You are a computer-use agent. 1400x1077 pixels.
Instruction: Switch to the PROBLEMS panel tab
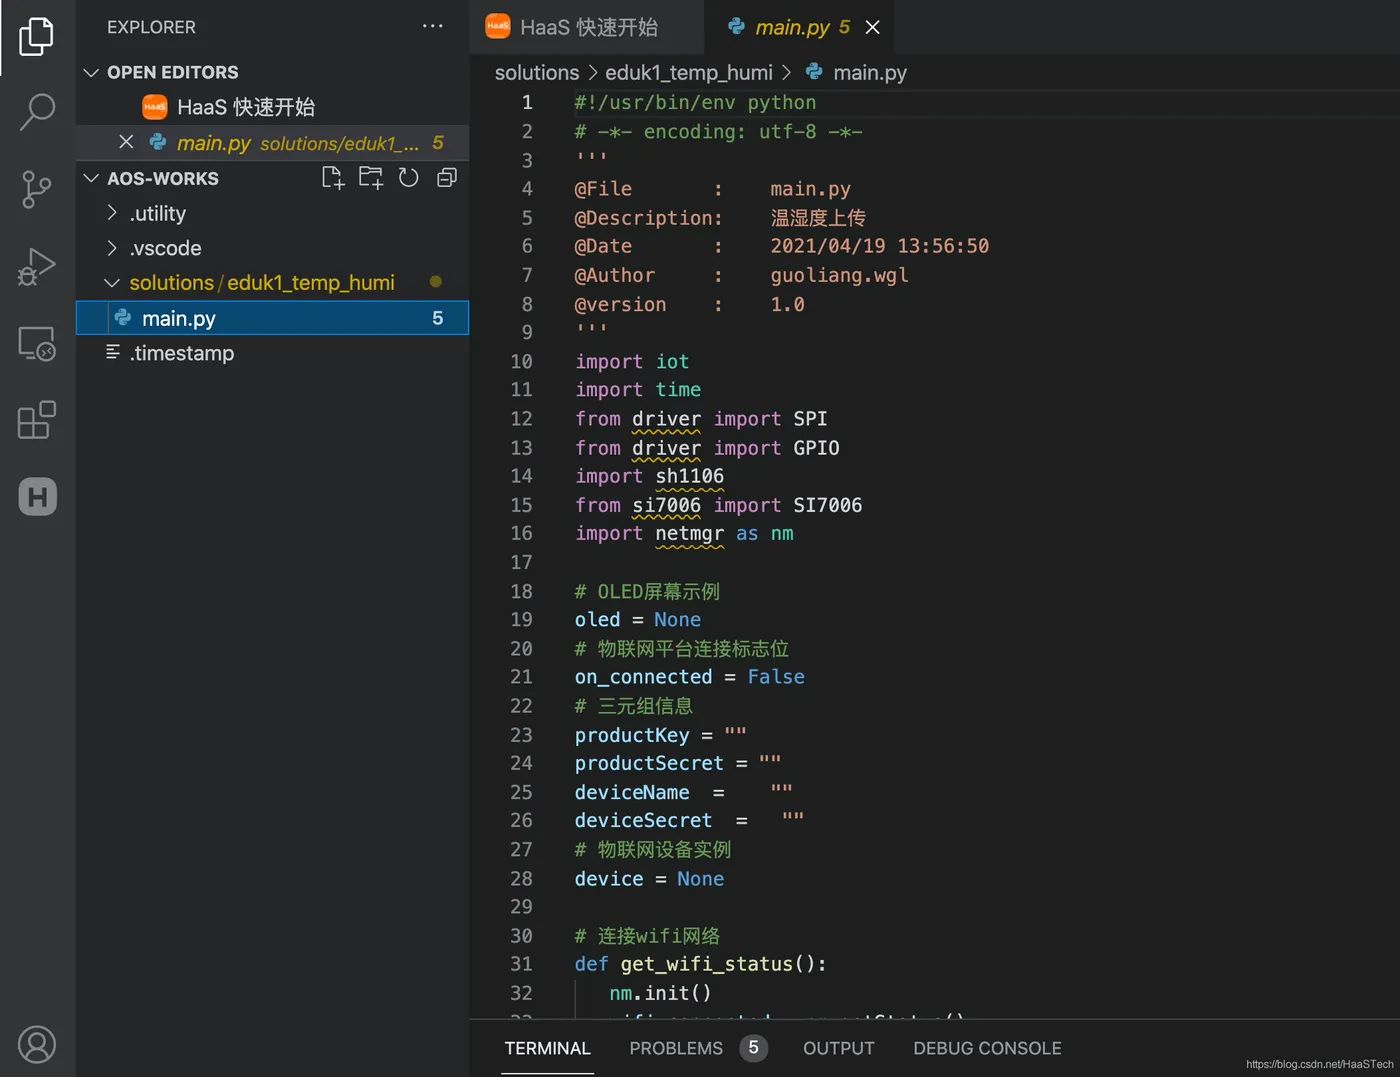pos(676,1048)
